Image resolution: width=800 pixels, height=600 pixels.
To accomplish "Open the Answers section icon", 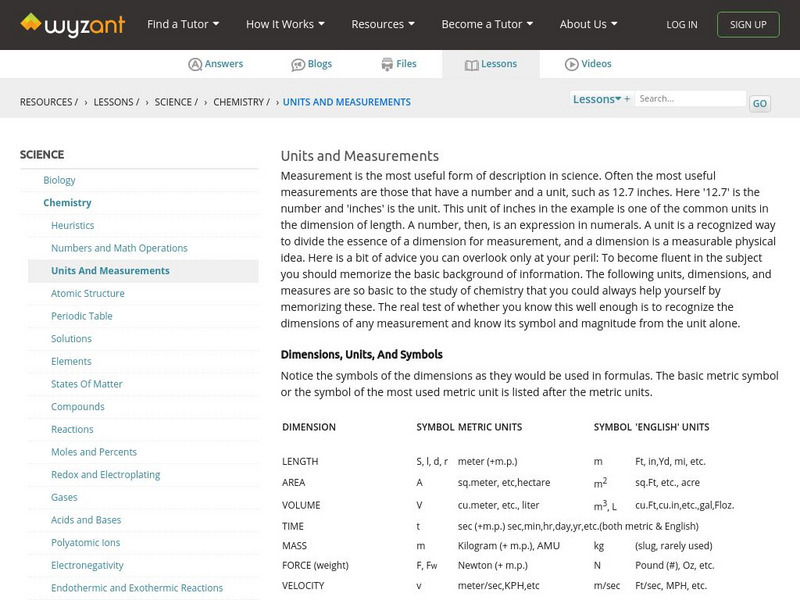I will click(195, 64).
